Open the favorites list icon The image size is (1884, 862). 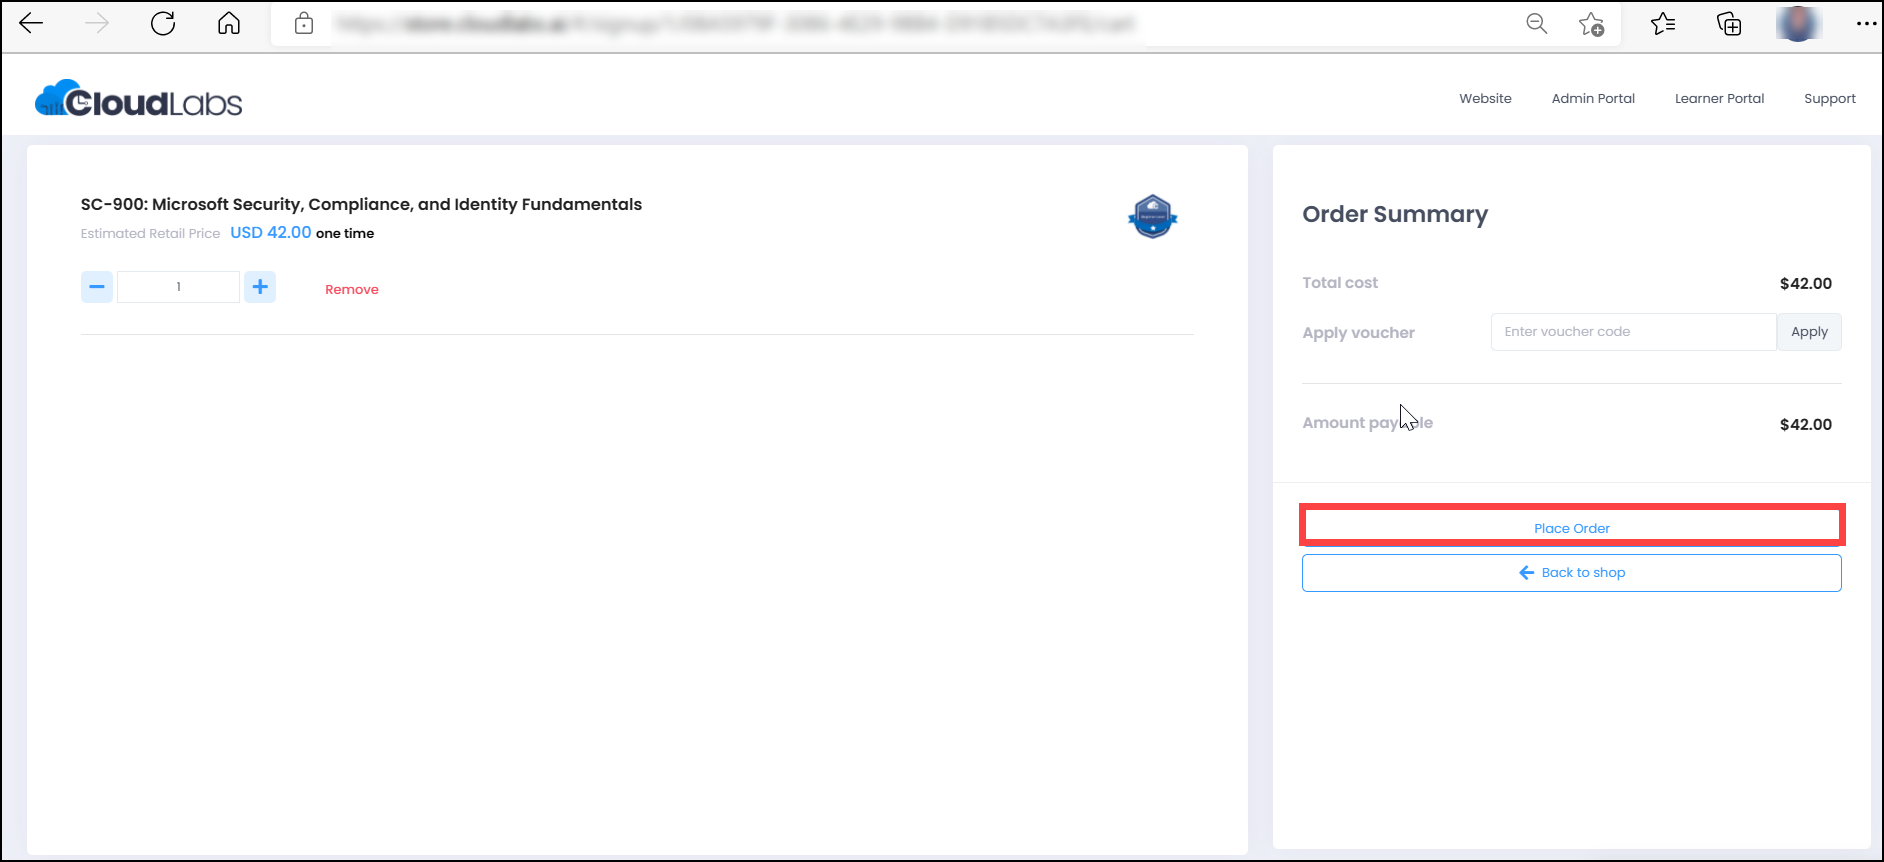[x=1663, y=23]
